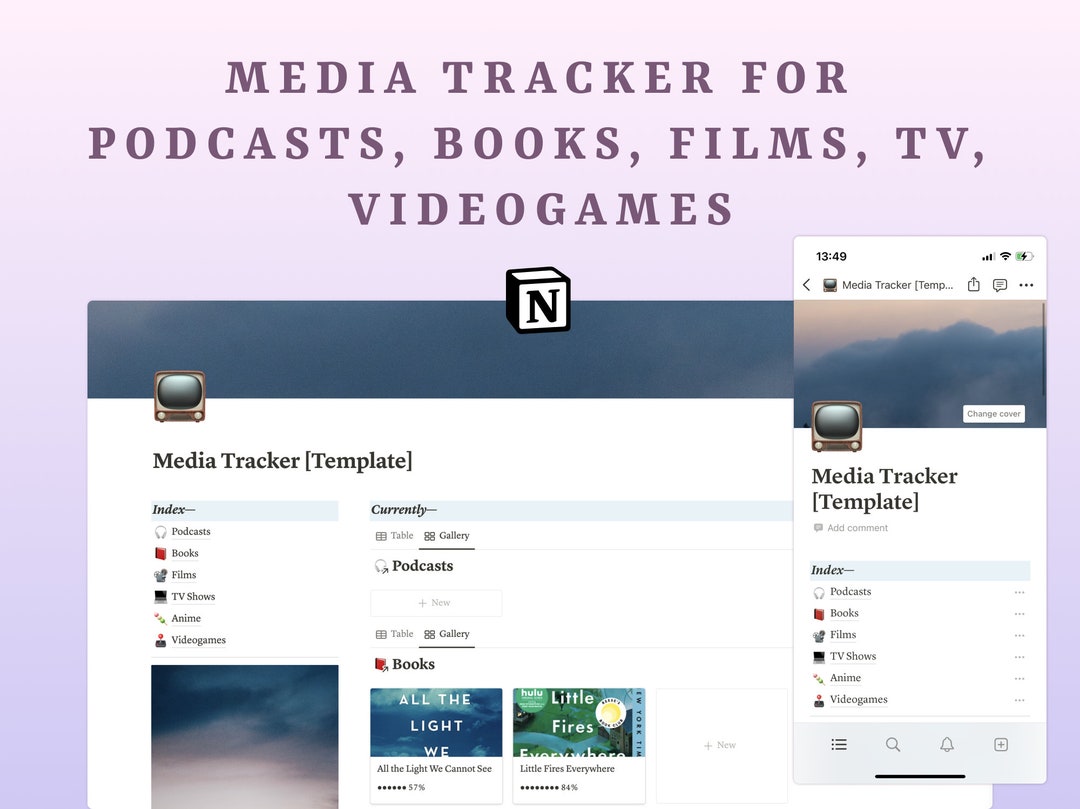Open options dots for Books row in mobile index
The image size is (1080, 809).
[1019, 613]
